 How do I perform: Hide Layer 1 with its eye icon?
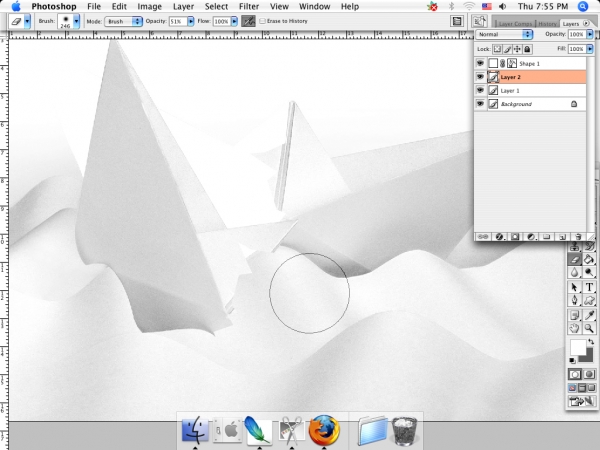pos(480,90)
